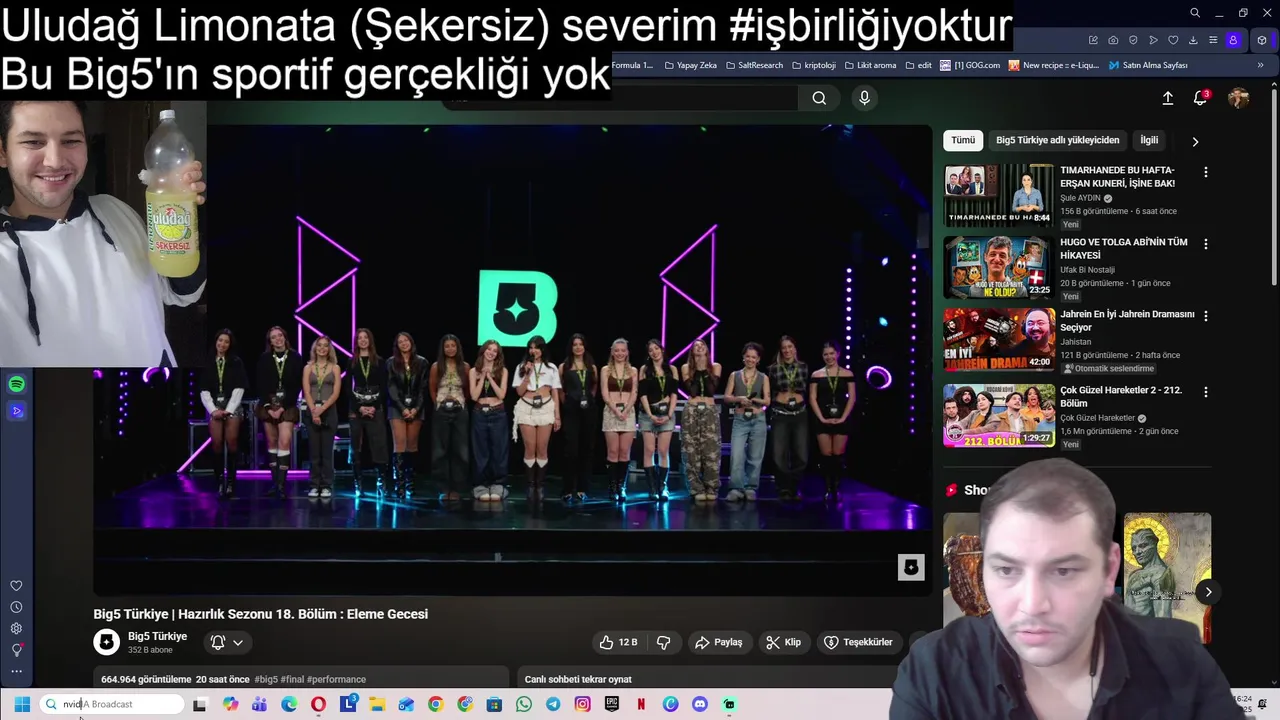The height and width of the screenshot is (720, 1280).
Task: Open Discord from the taskbar
Action: click(700, 704)
